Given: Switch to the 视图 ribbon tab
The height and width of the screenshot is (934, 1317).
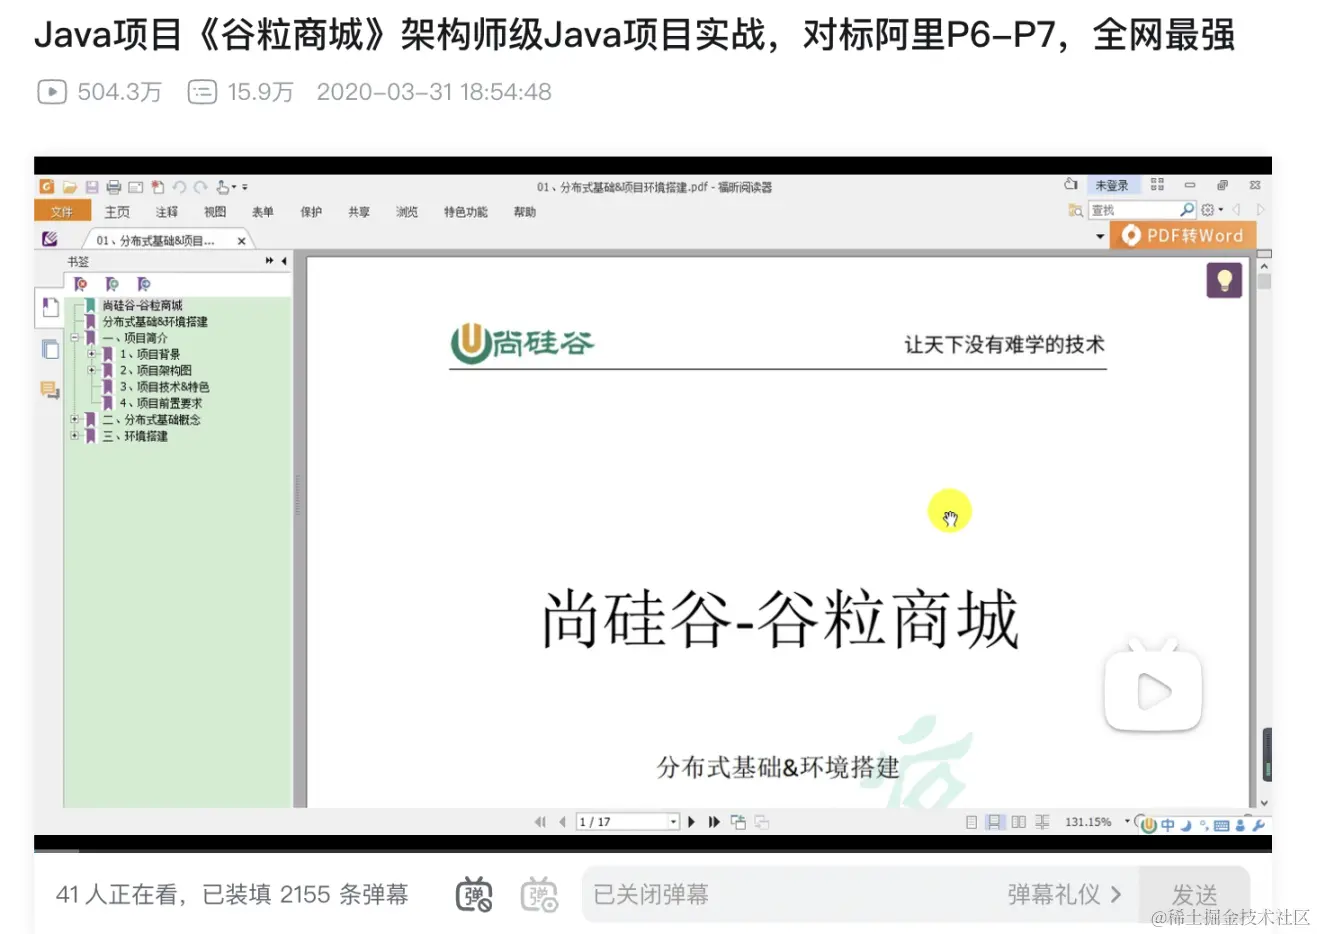Looking at the screenshot, I should pos(215,212).
